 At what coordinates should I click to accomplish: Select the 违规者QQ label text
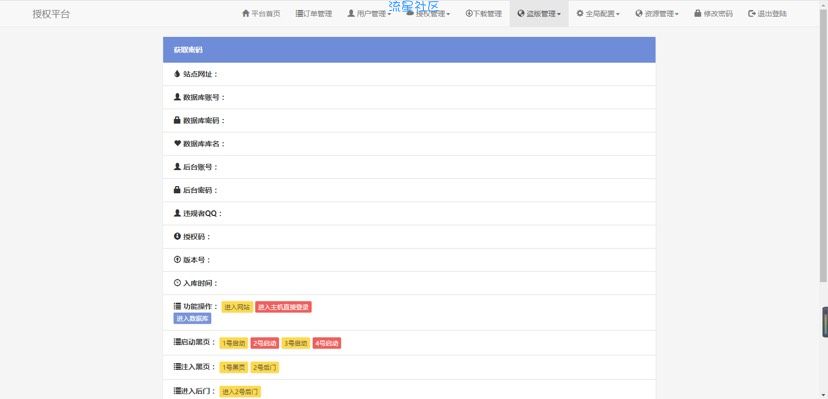(x=202, y=214)
